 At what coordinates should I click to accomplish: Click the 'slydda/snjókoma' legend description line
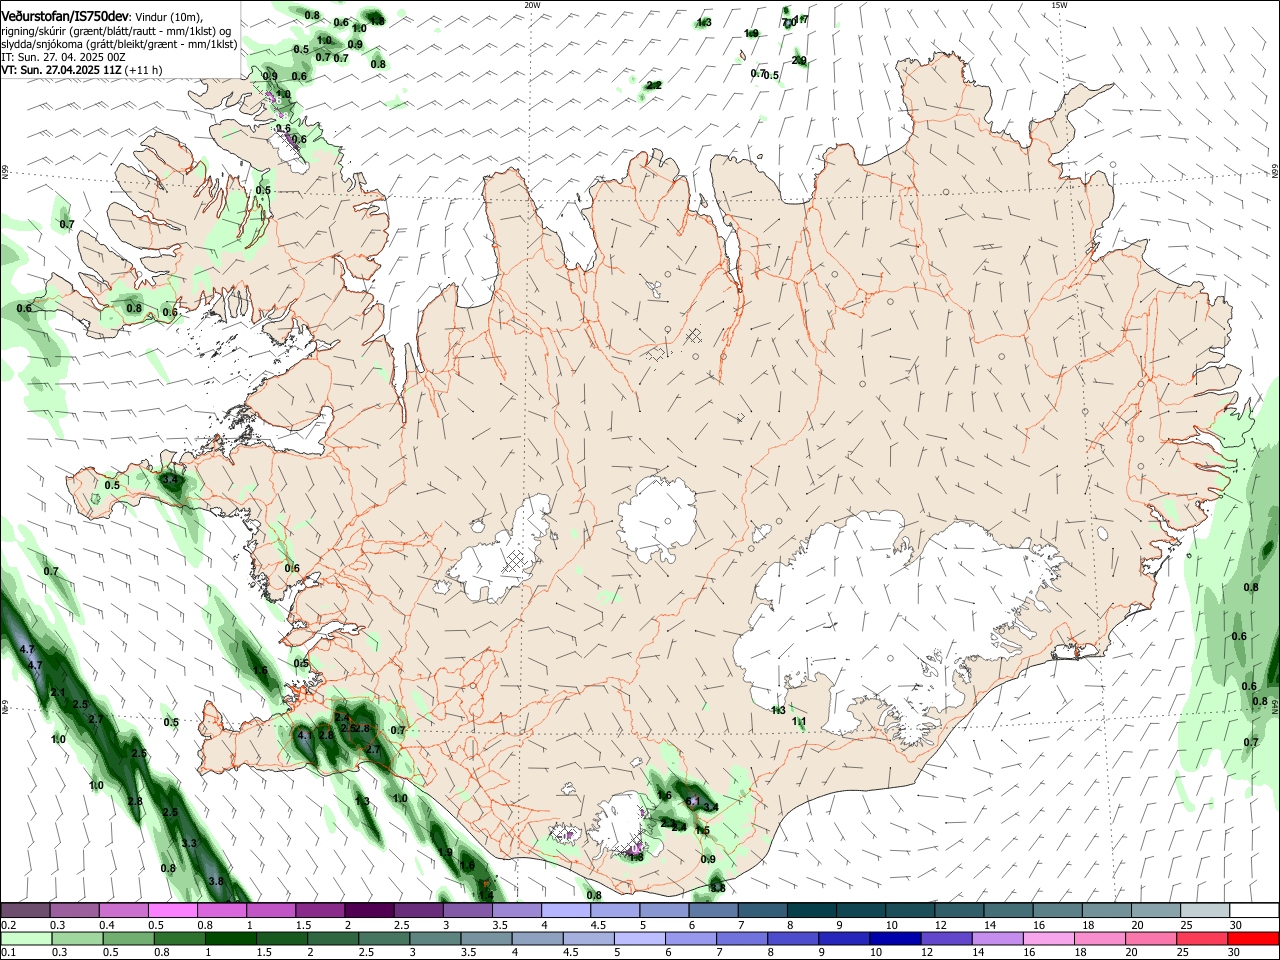tap(119, 44)
